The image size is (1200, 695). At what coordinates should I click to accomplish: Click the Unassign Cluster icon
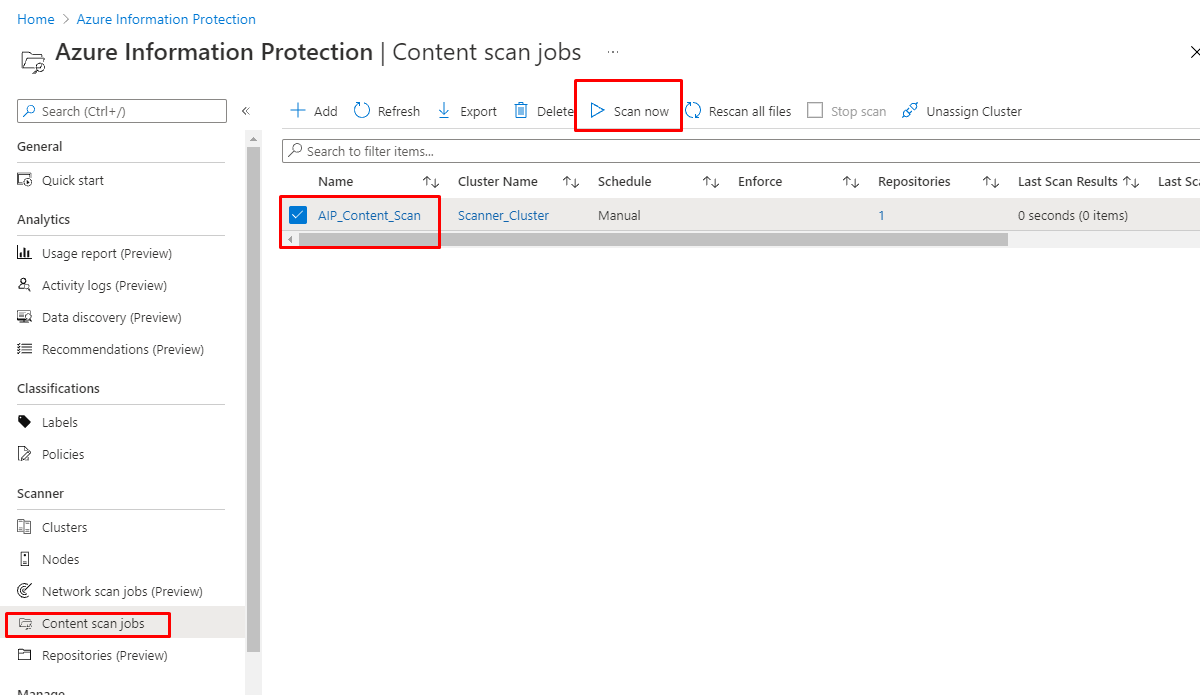(x=910, y=111)
